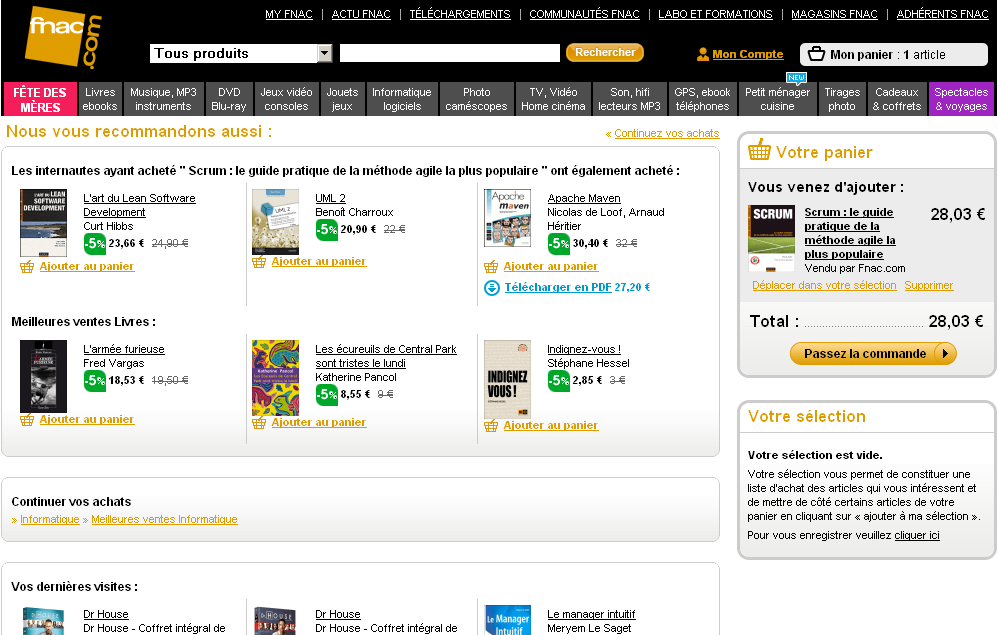This screenshot has height=635, width=998.
Task: Open the Apache Maven title link
Action: [x=584, y=199]
